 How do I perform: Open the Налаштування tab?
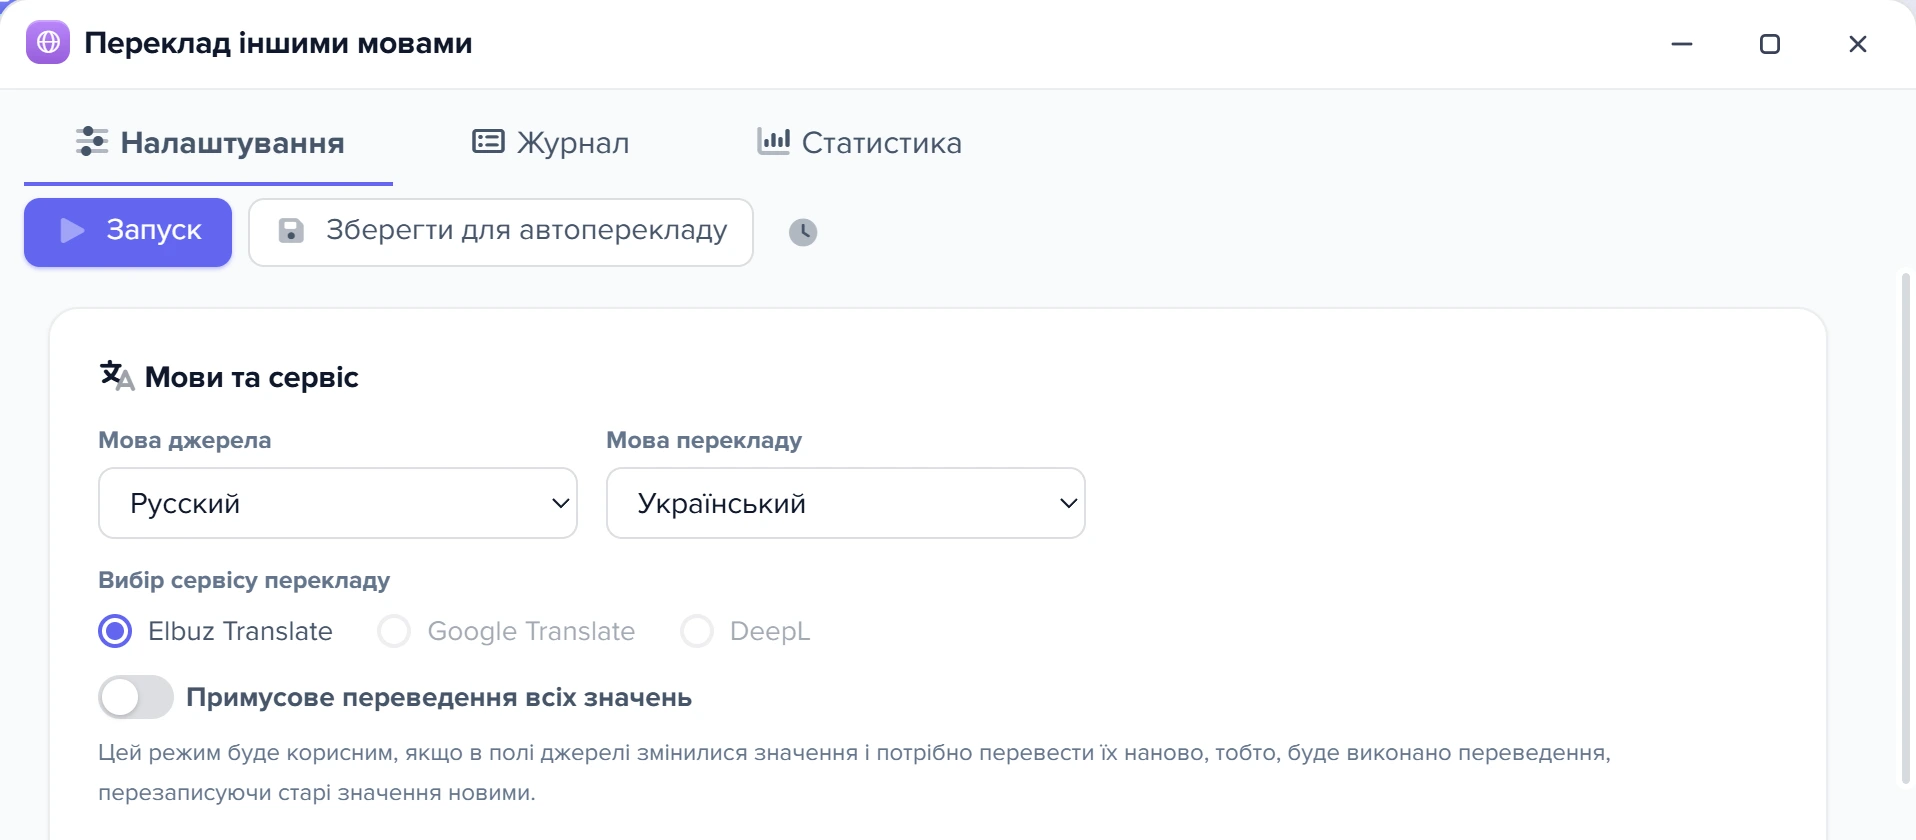[x=209, y=143]
